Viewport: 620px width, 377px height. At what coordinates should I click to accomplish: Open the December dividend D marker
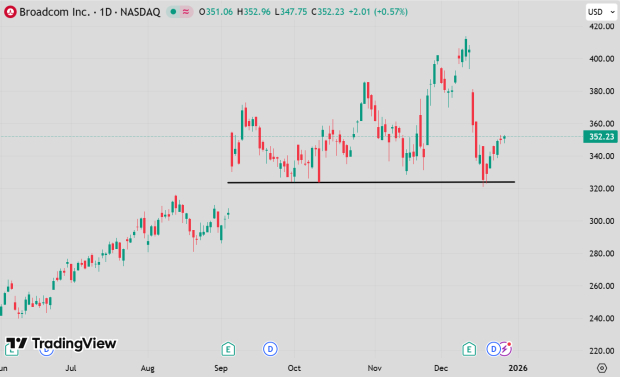click(493, 349)
